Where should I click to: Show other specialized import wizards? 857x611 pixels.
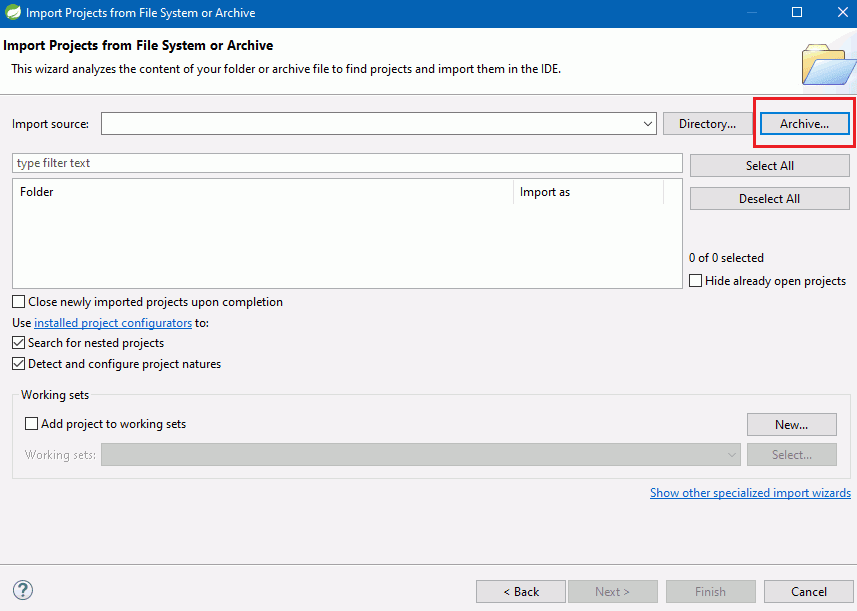(x=750, y=493)
